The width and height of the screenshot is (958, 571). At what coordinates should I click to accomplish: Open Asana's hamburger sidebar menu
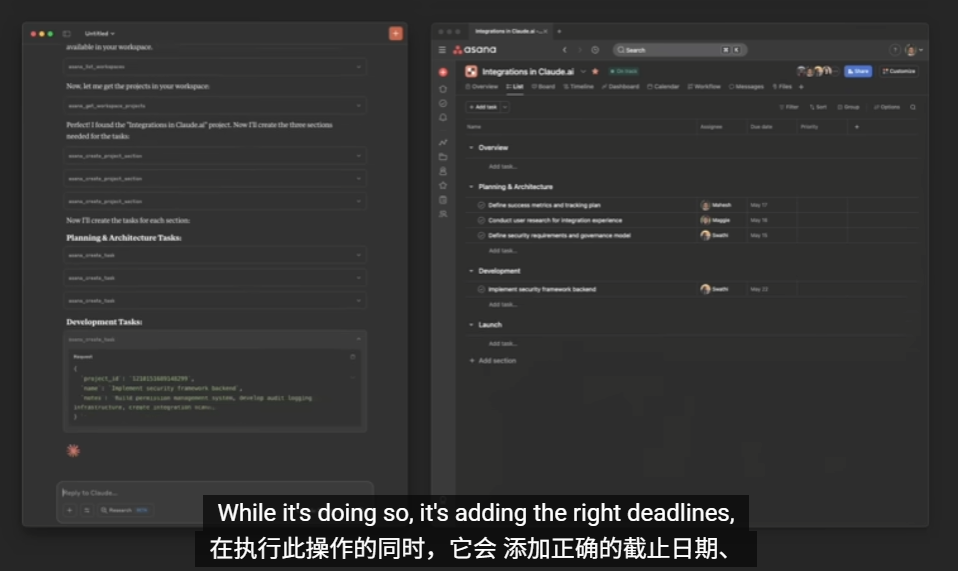[442, 50]
